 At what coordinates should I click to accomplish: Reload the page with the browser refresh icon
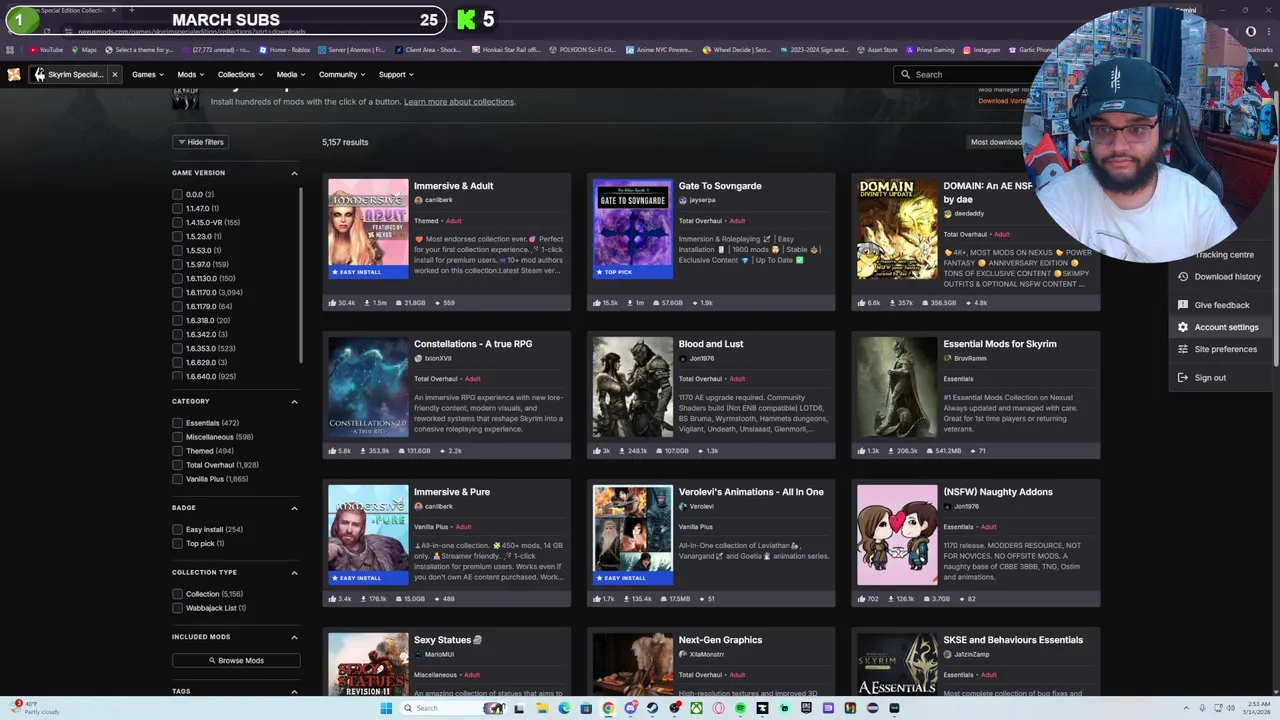(x=46, y=32)
